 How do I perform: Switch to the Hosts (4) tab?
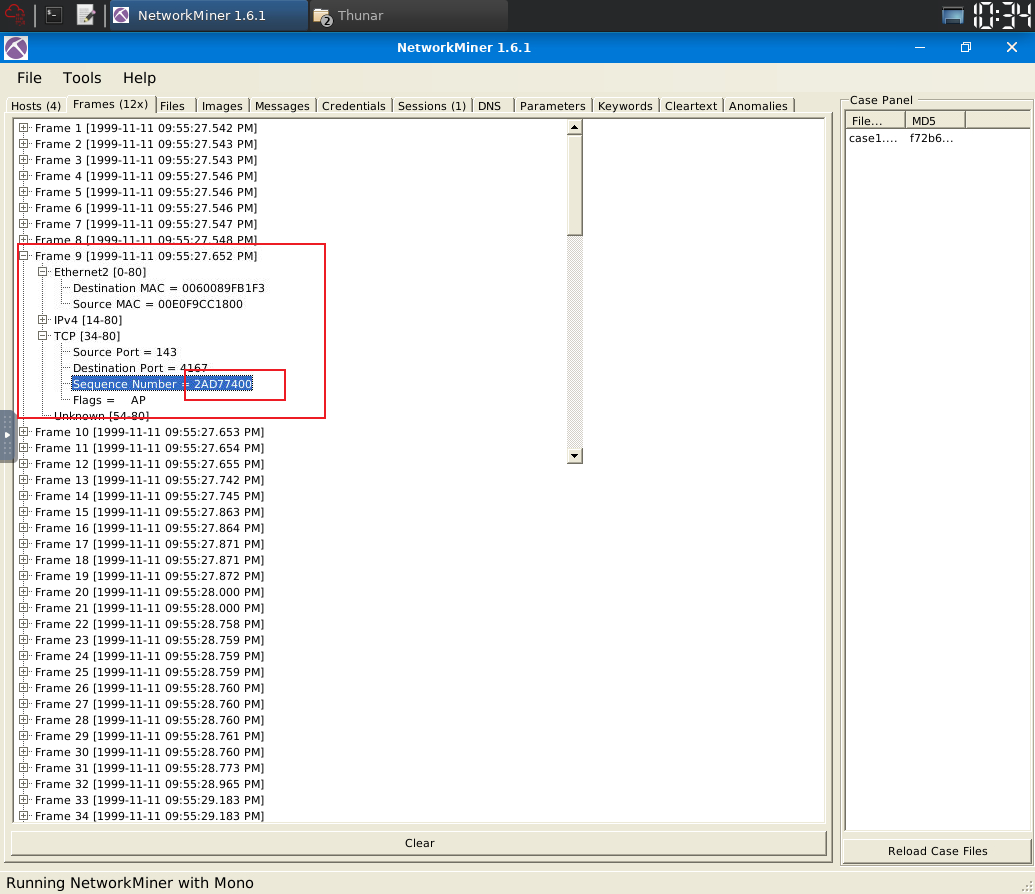tap(36, 106)
